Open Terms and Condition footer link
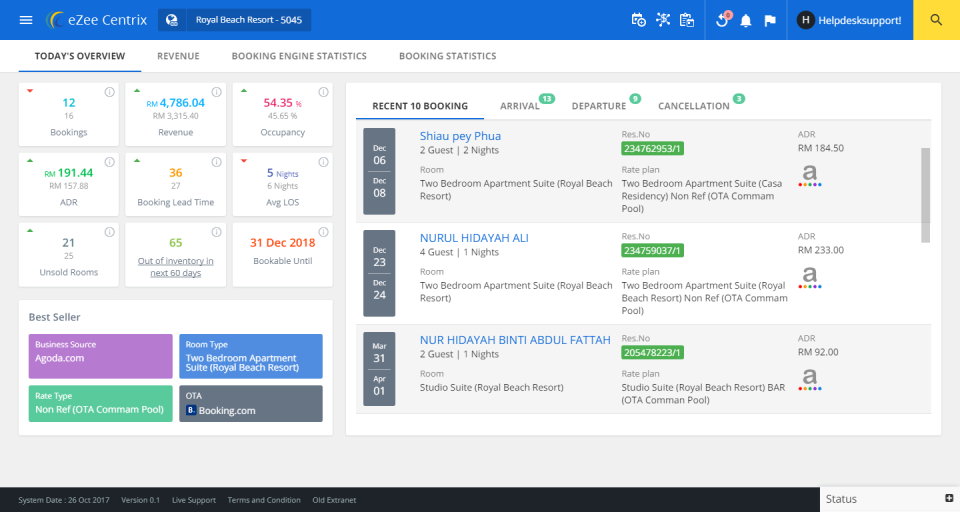 (x=264, y=500)
